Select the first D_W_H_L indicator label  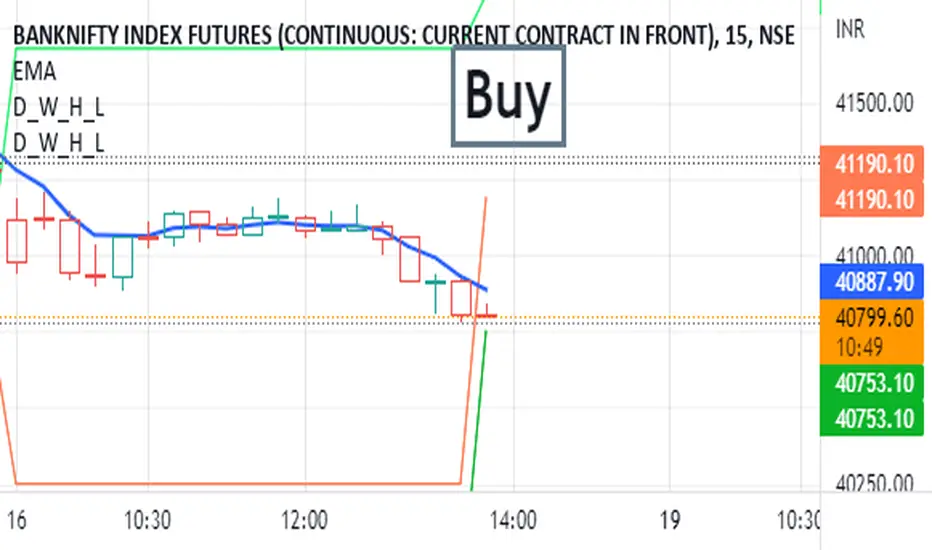(59, 107)
